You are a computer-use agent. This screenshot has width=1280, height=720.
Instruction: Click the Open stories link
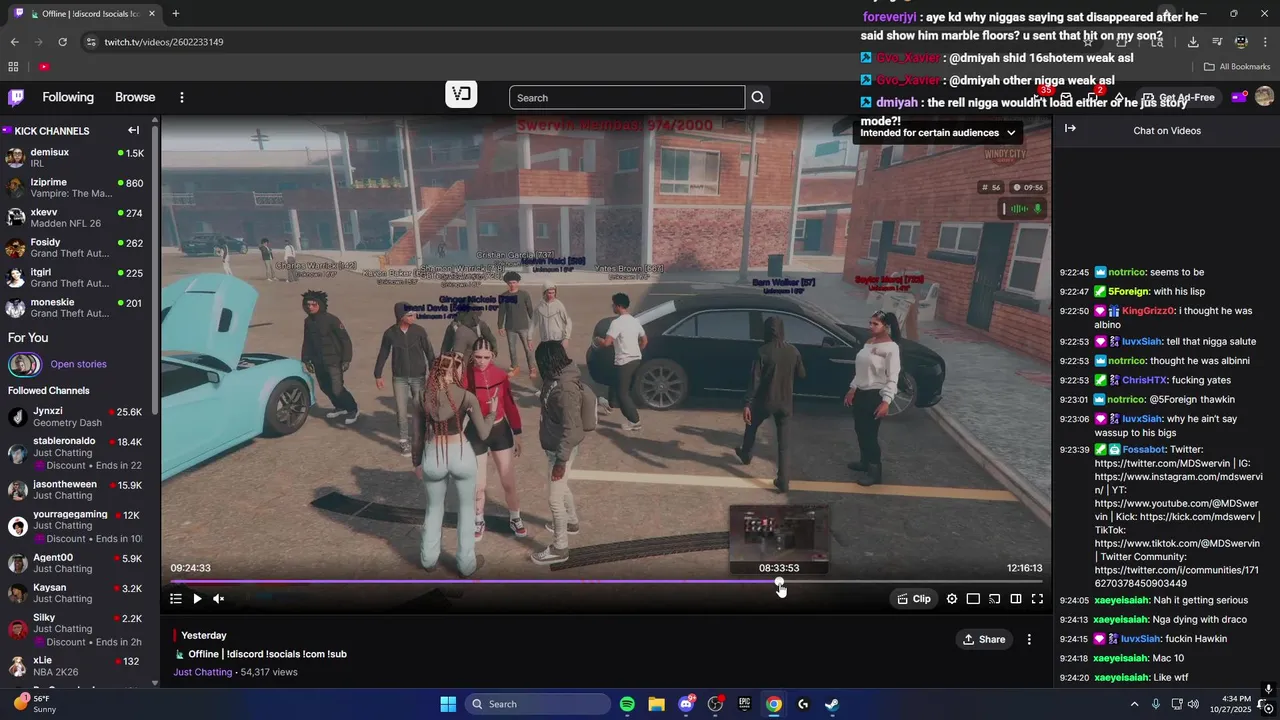(78, 364)
